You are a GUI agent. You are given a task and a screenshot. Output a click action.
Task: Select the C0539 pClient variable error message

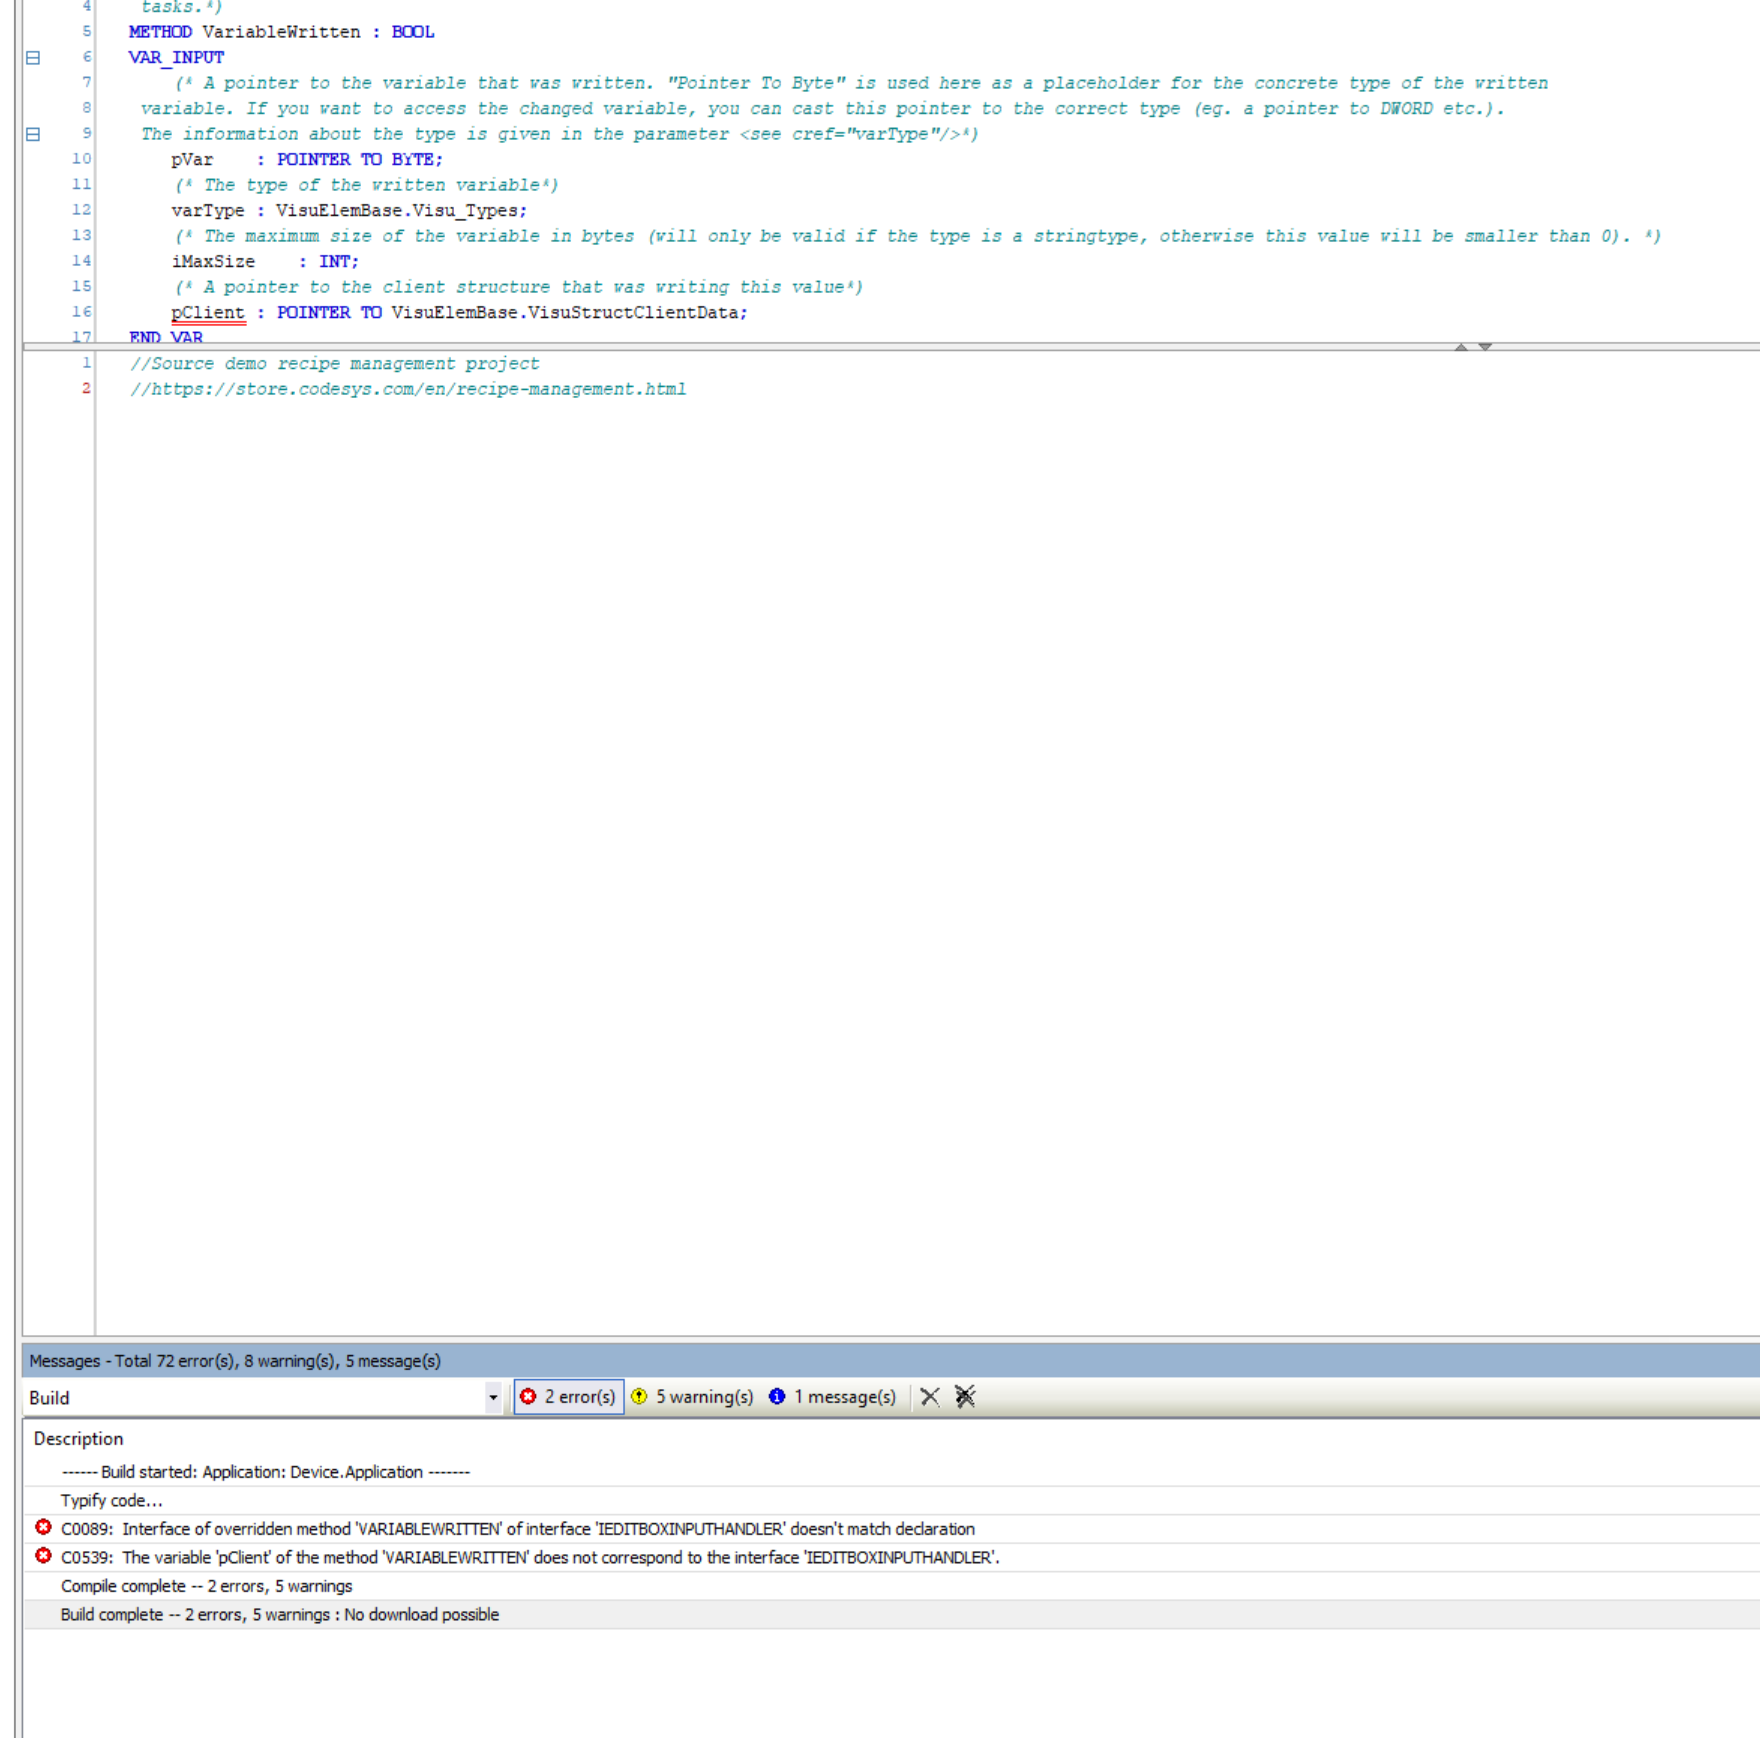(x=530, y=1558)
